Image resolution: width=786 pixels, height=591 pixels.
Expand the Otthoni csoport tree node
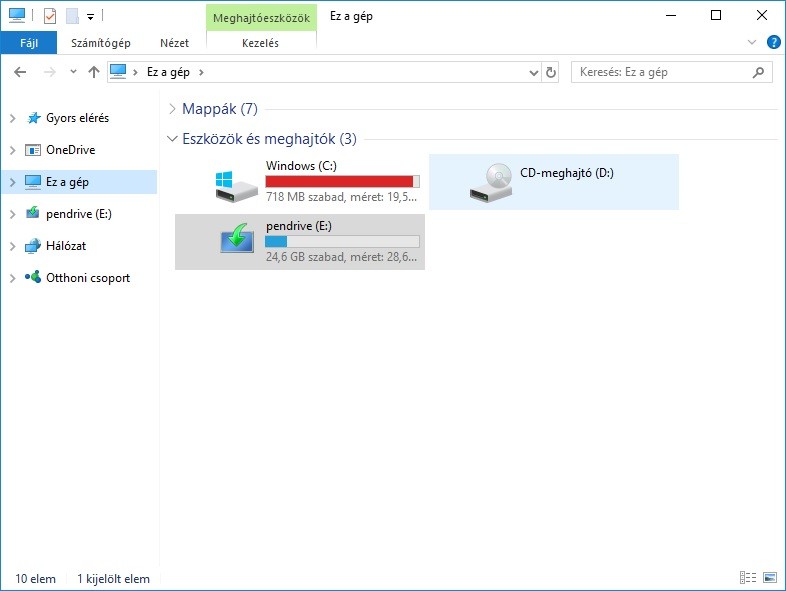pos(13,278)
